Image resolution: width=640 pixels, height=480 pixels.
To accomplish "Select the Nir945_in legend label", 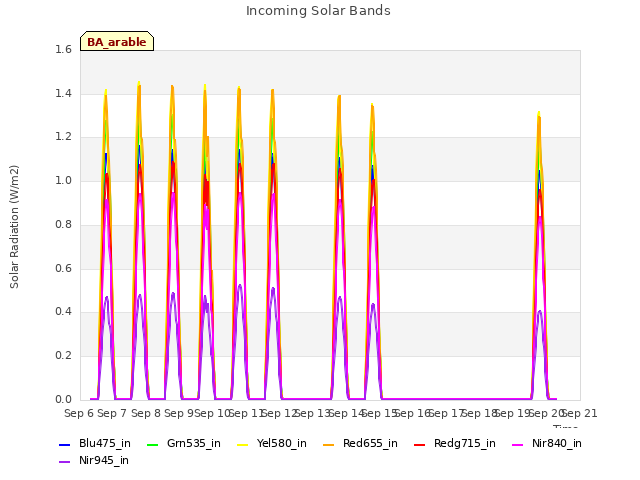I will (x=104, y=461).
